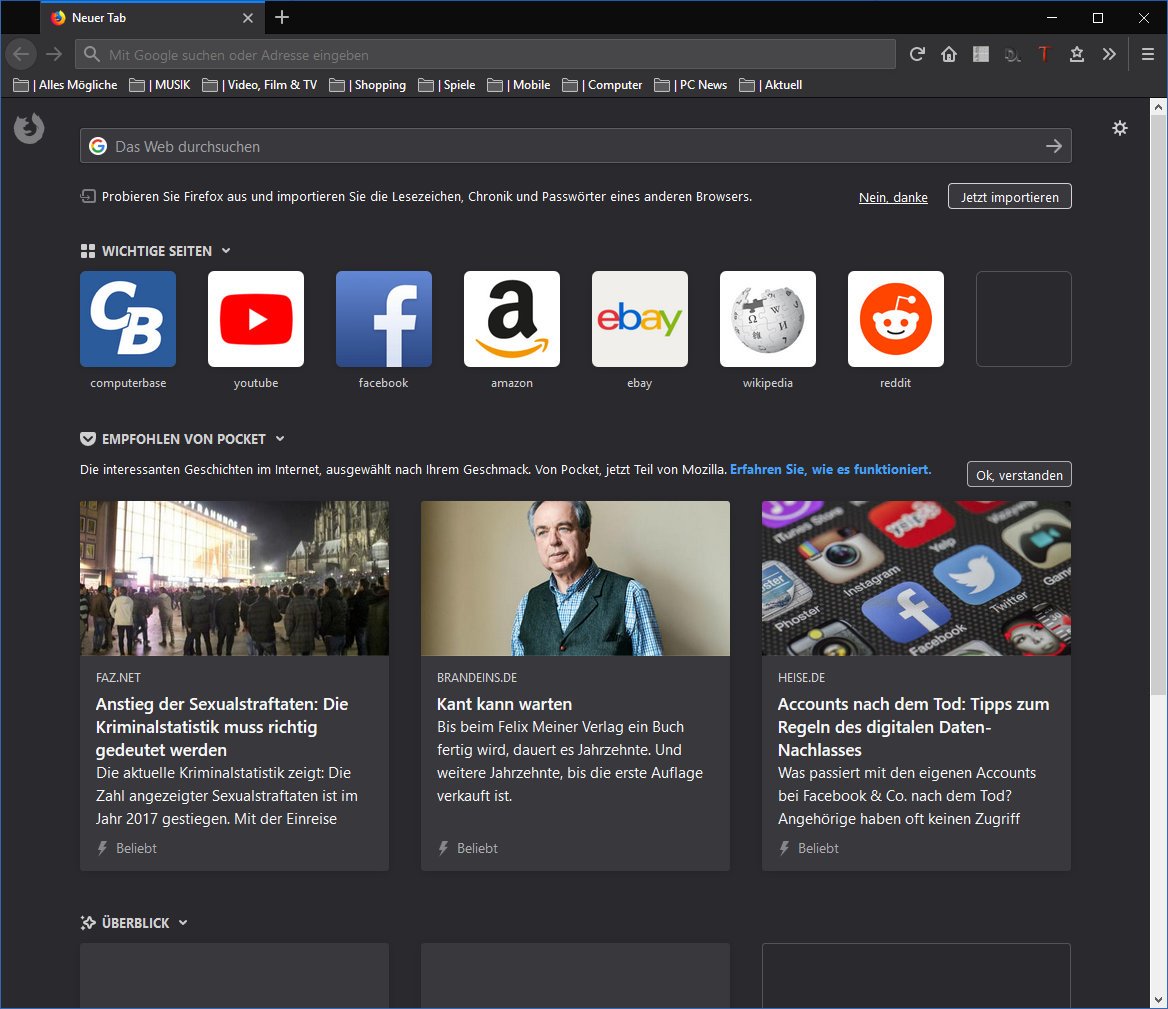Screen dimensions: 1168x1009
Task: Go back with the back arrow
Action: (x=21, y=54)
